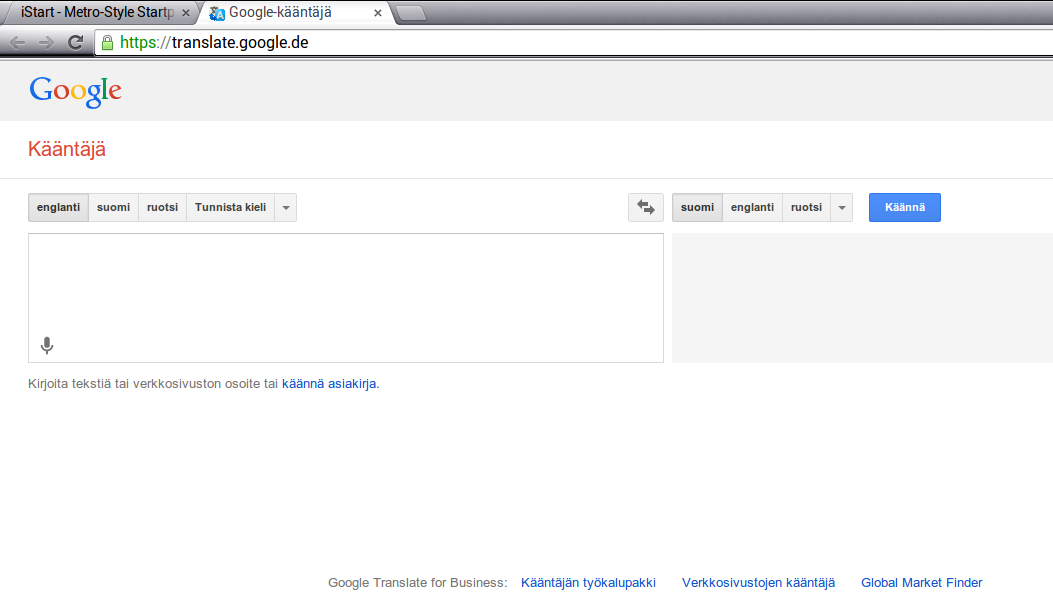Swap languages with the arrows icon
1053x602 pixels.
645,208
